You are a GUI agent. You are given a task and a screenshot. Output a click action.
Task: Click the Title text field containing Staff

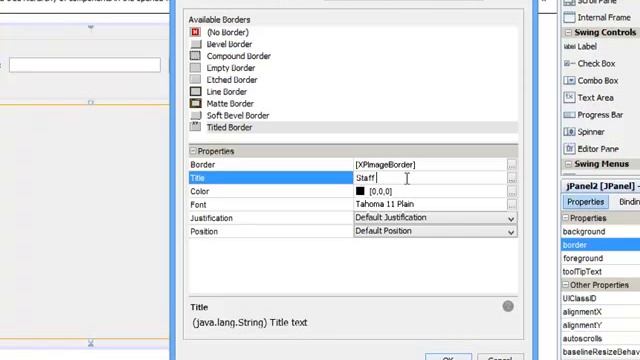pyautogui.click(x=430, y=178)
